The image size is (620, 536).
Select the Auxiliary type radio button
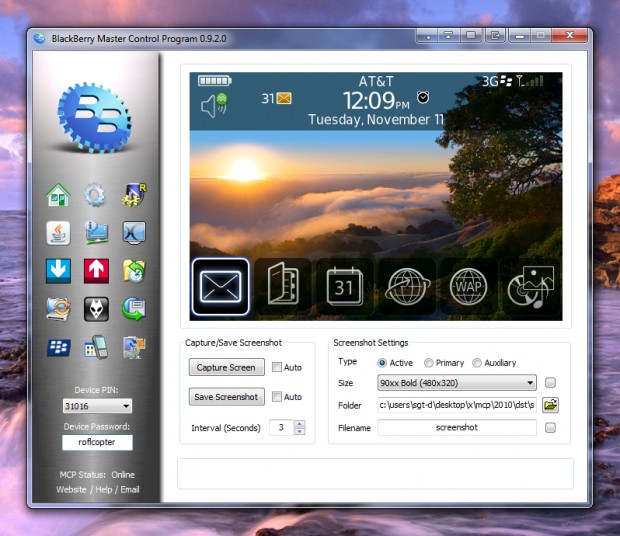tap(477, 362)
